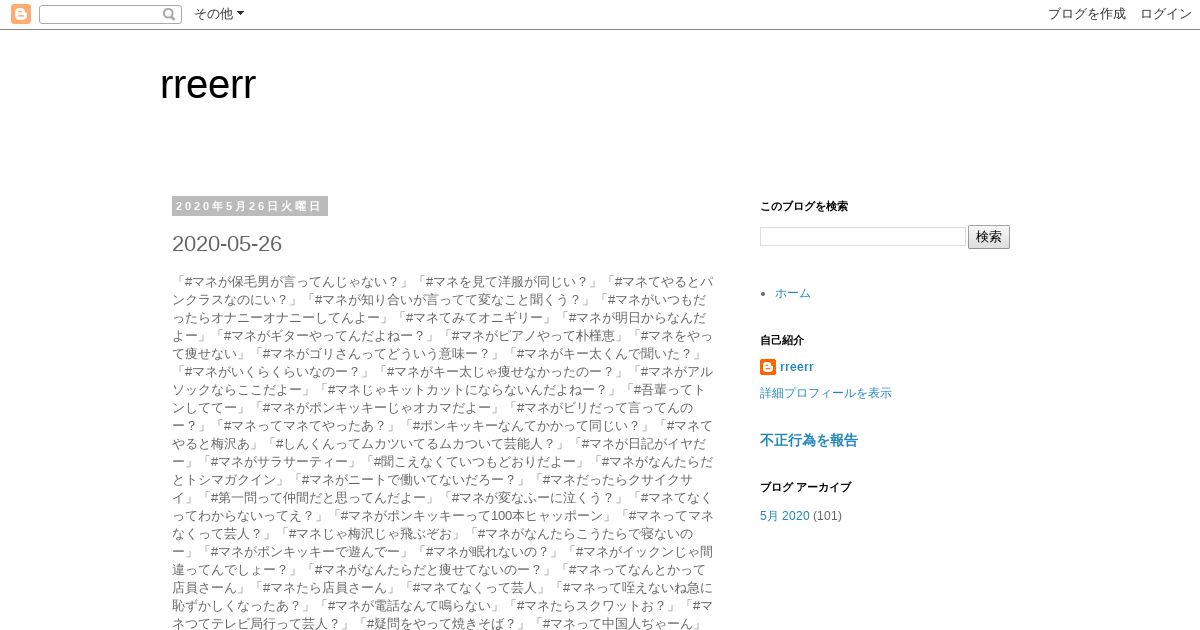Image resolution: width=1200 pixels, height=630 pixels.
Task: Open the rreerr blog title header
Action: coord(208,85)
